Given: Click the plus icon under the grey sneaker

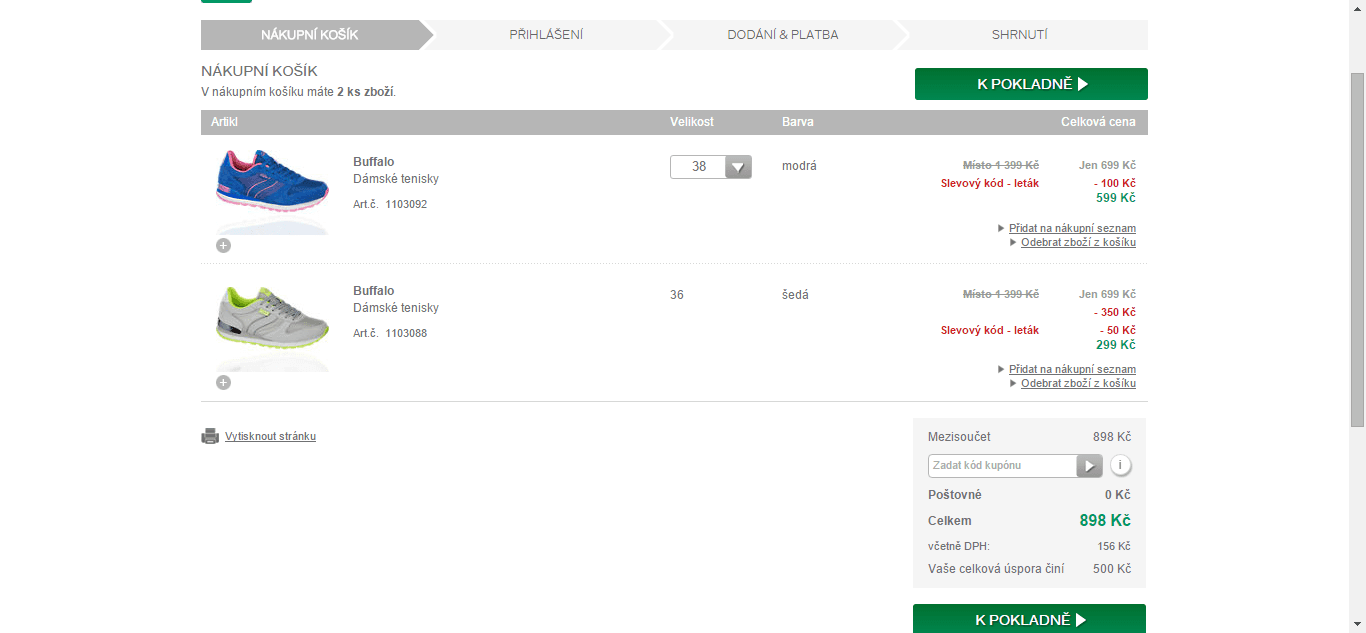Looking at the screenshot, I should tap(223, 382).
